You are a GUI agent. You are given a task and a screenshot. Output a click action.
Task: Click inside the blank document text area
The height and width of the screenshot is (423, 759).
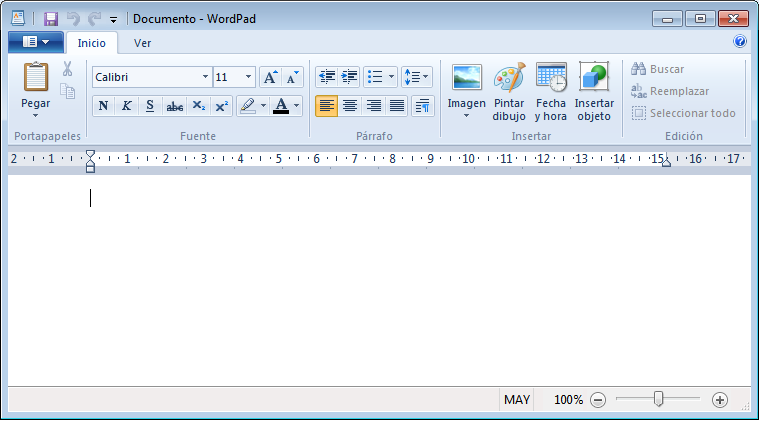380,280
